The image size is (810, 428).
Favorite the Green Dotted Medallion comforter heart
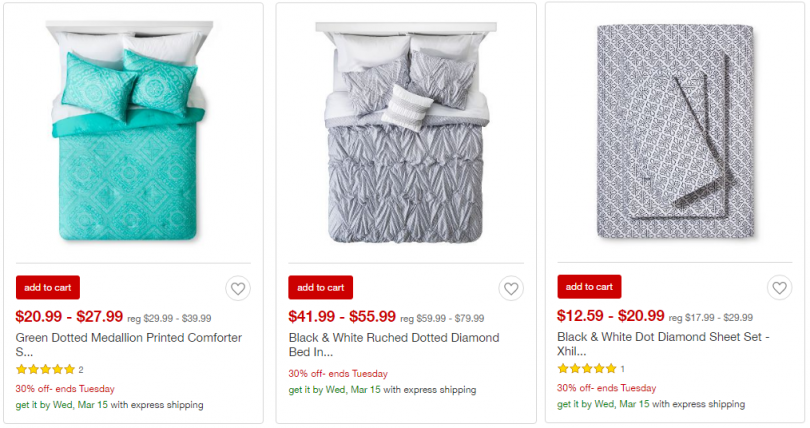(237, 289)
